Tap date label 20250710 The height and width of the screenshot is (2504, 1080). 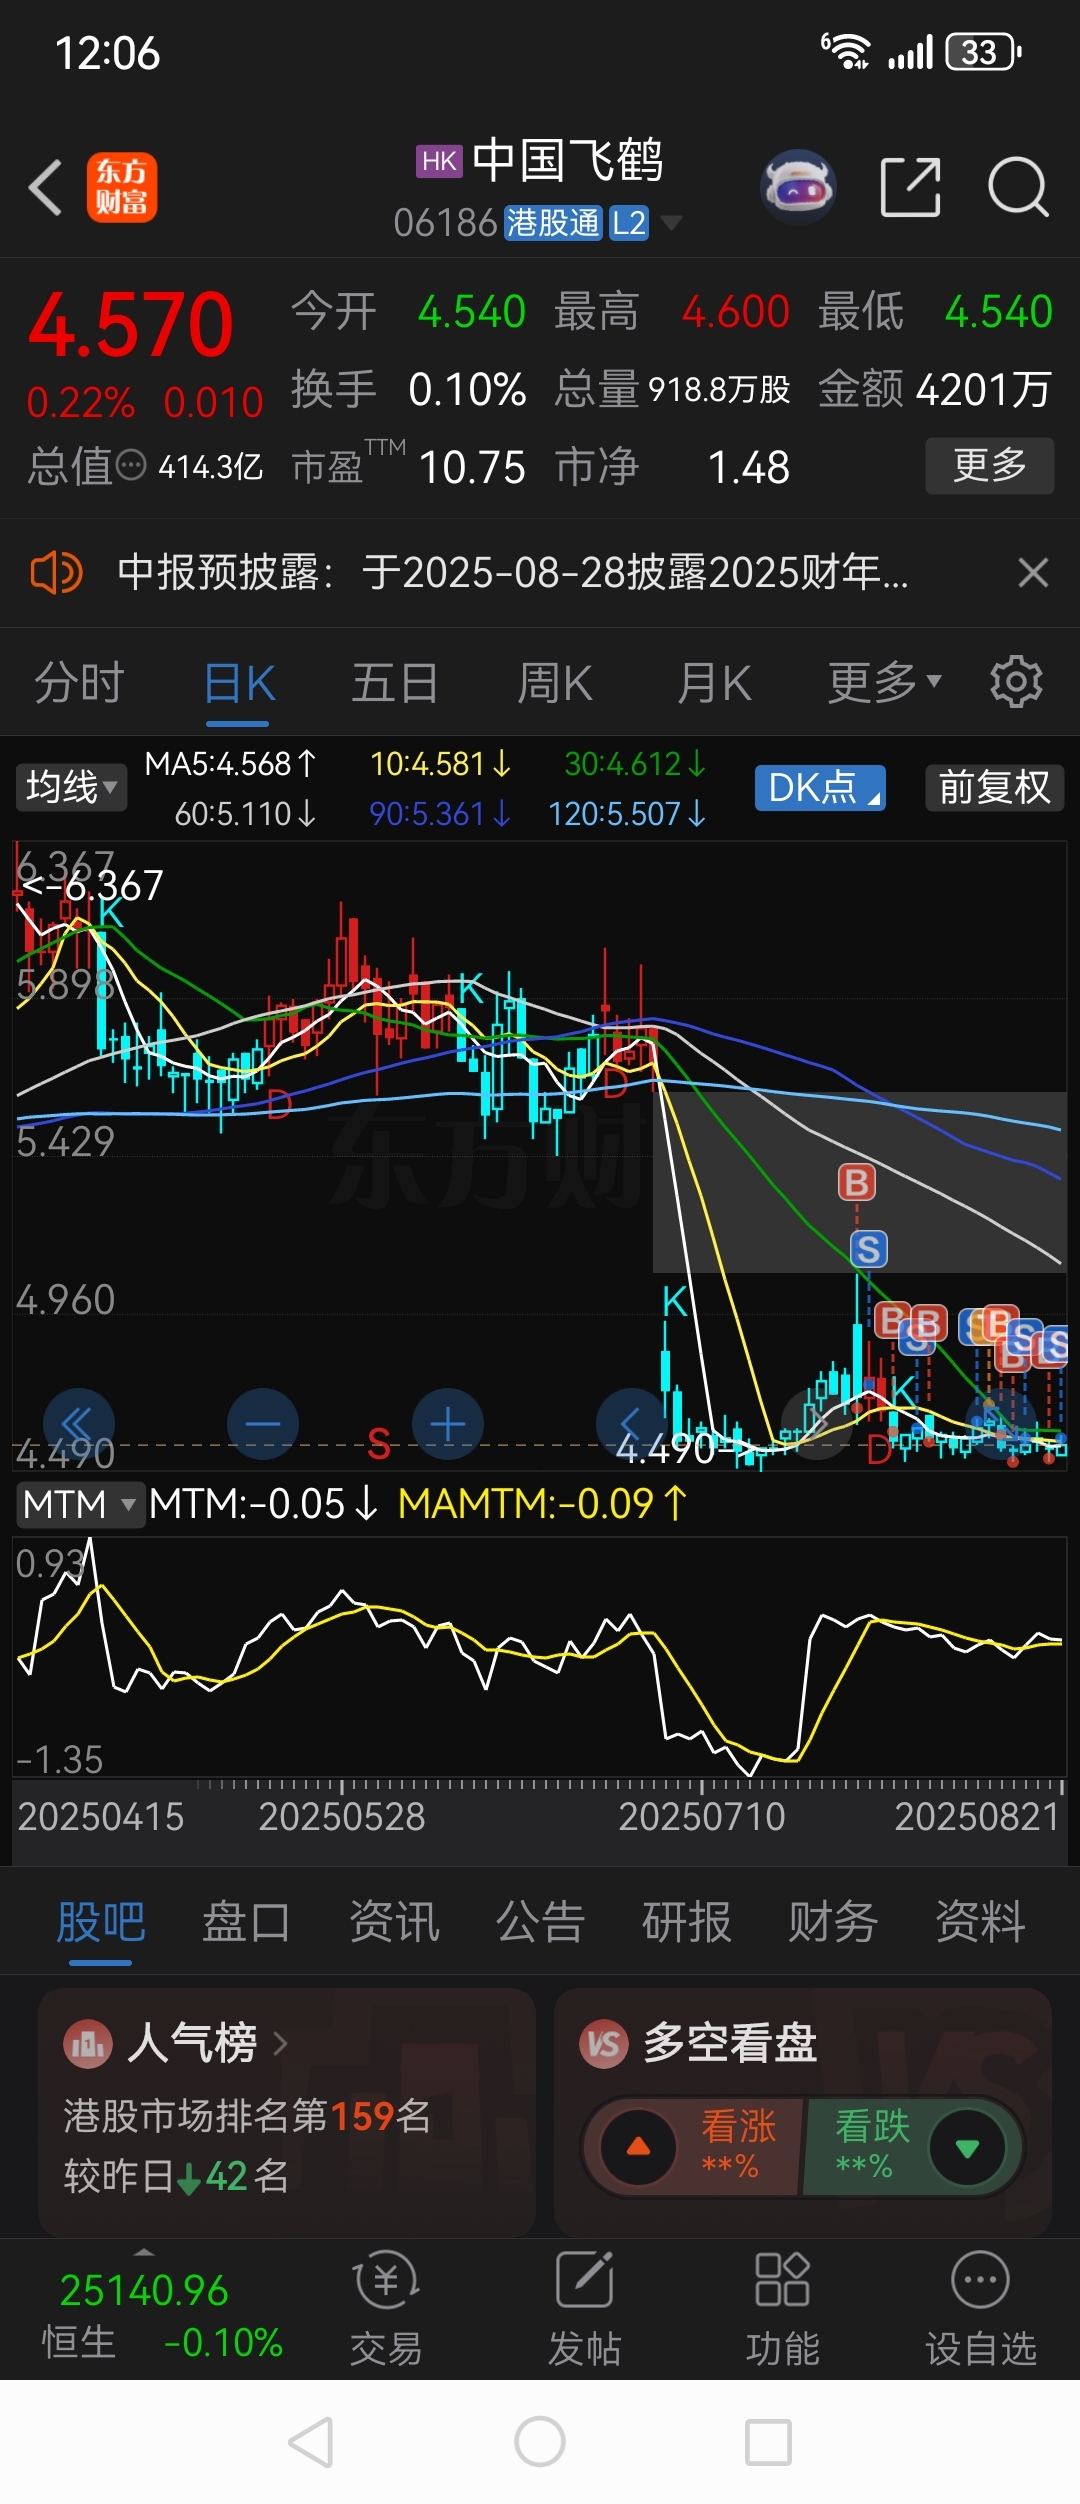pos(702,1817)
